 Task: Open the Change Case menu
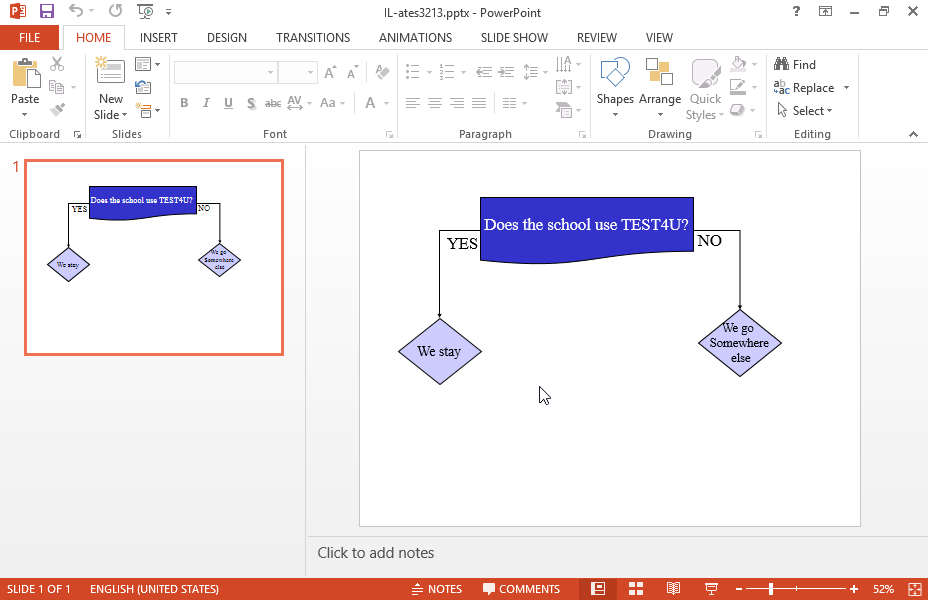[x=332, y=103]
